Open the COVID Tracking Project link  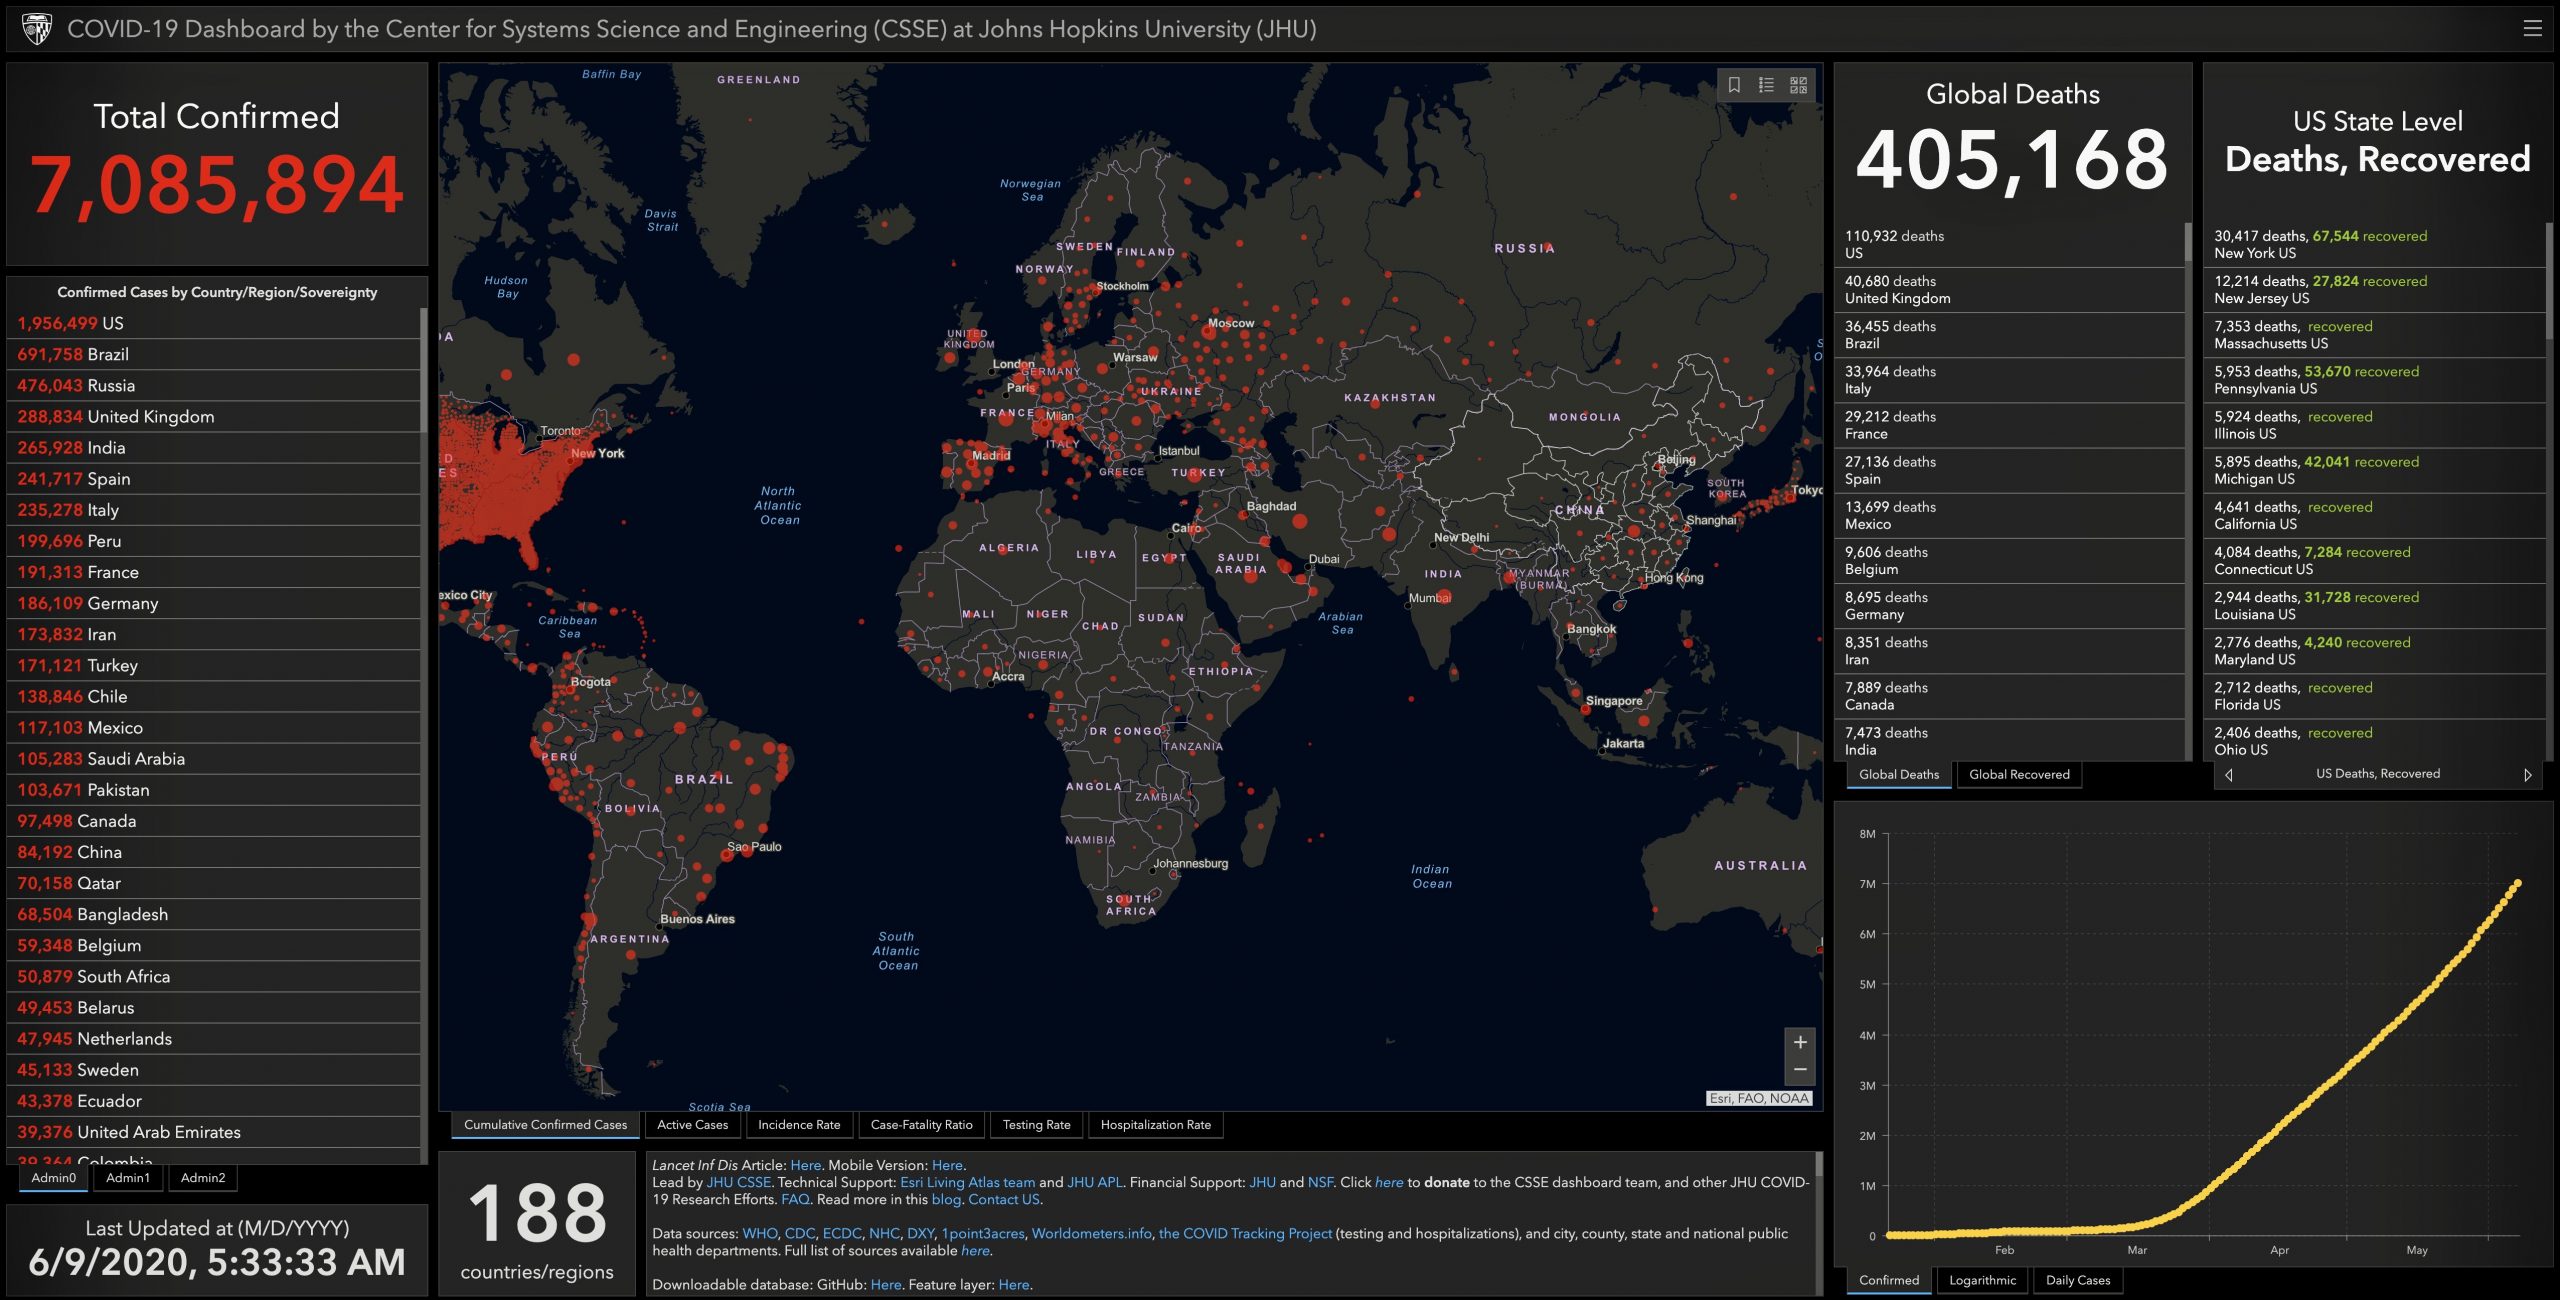(x=1245, y=1233)
